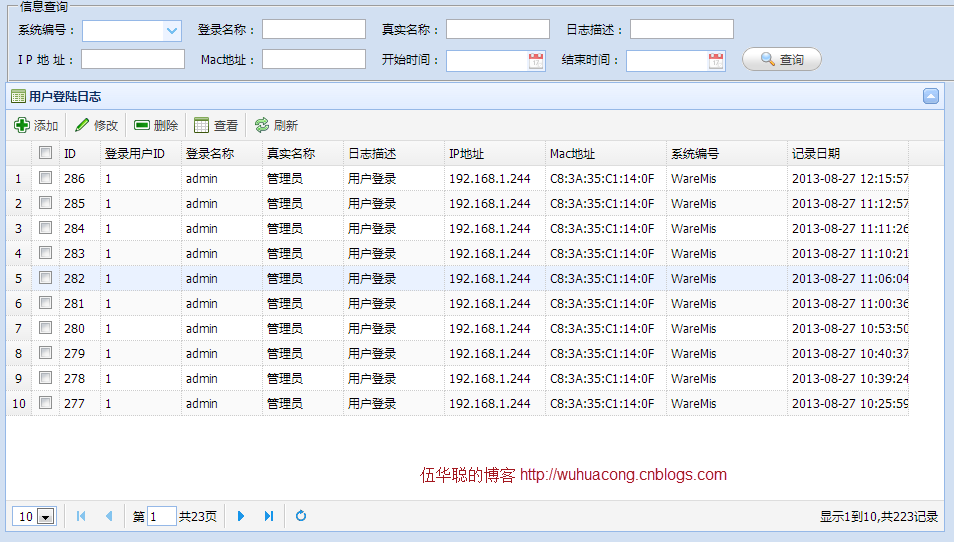Check the row with ID 277
This screenshot has width=954, height=542.
(x=45, y=402)
